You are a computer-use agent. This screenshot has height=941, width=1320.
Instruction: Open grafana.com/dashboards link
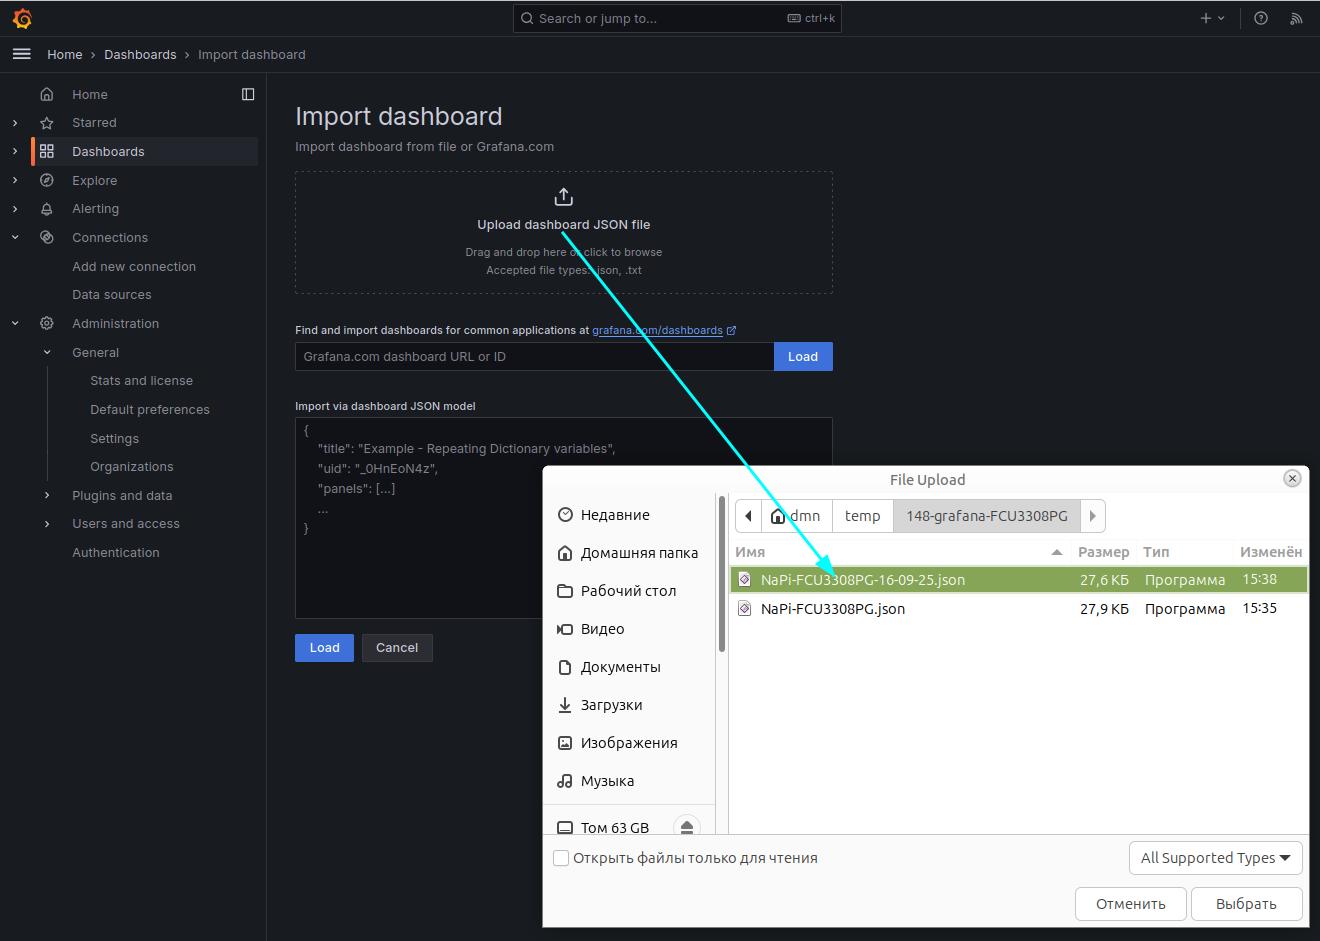point(657,330)
